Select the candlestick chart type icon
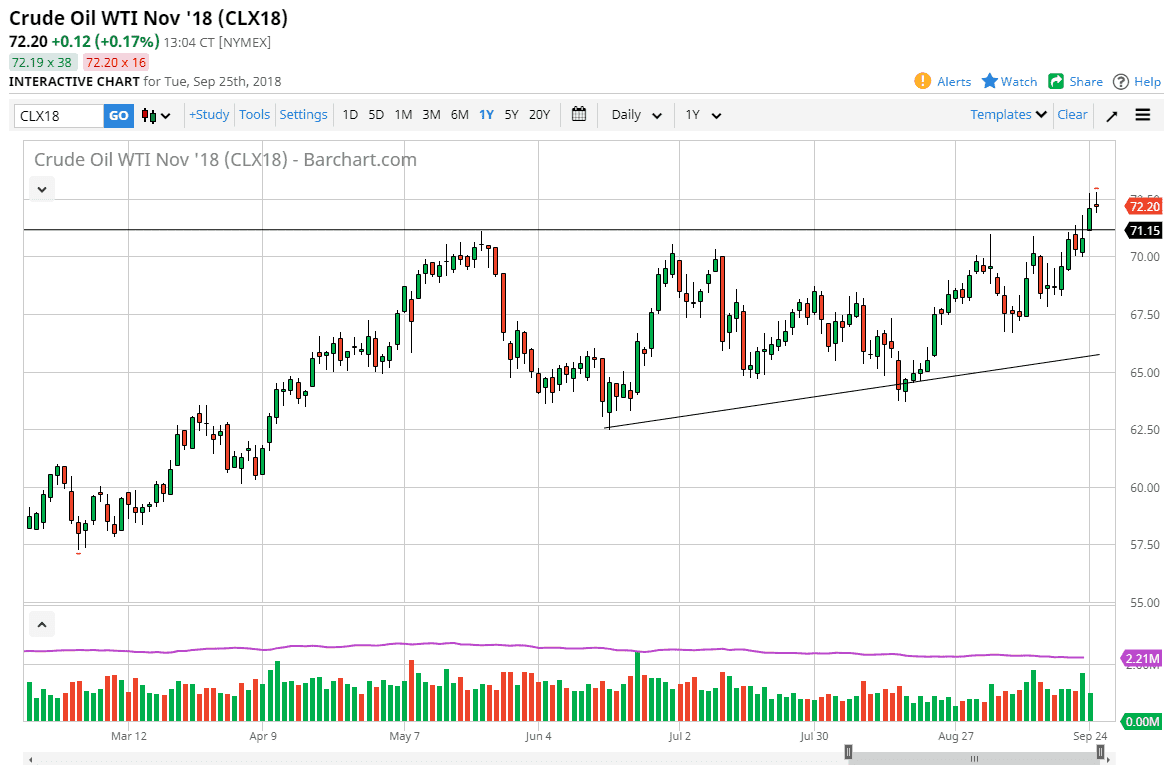This screenshot has width=1164, height=765. 147,115
